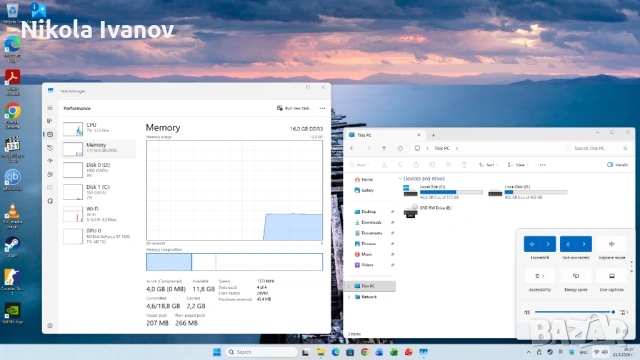Select the DVD RW Drive in This PC
This screenshot has width=640, height=360.
tap(428, 211)
